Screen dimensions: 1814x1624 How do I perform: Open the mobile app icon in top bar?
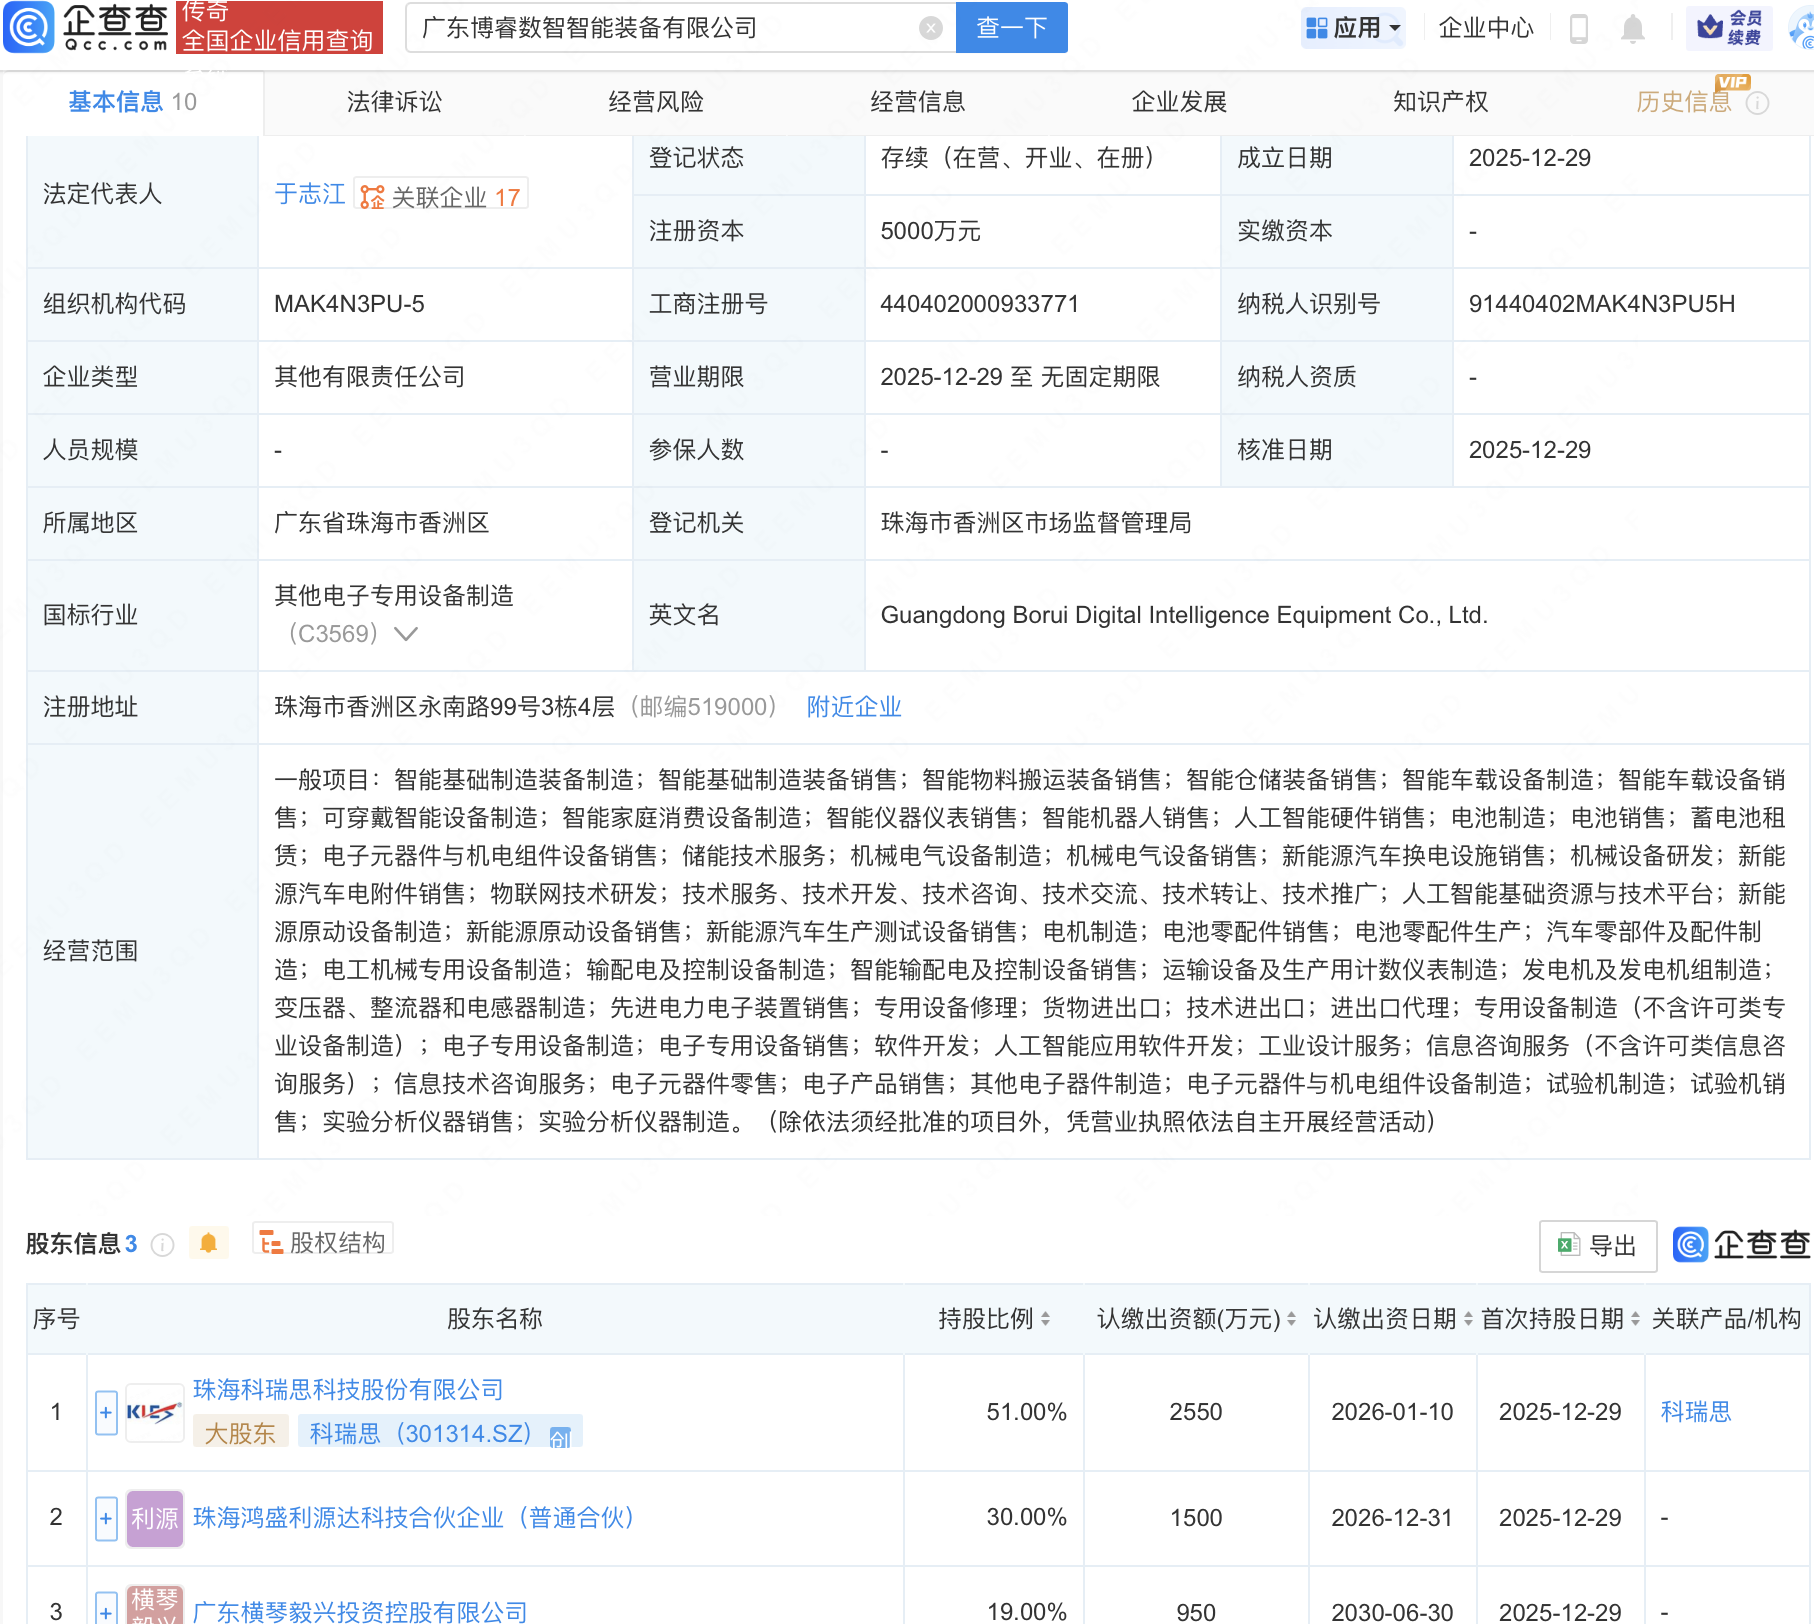pos(1580,28)
